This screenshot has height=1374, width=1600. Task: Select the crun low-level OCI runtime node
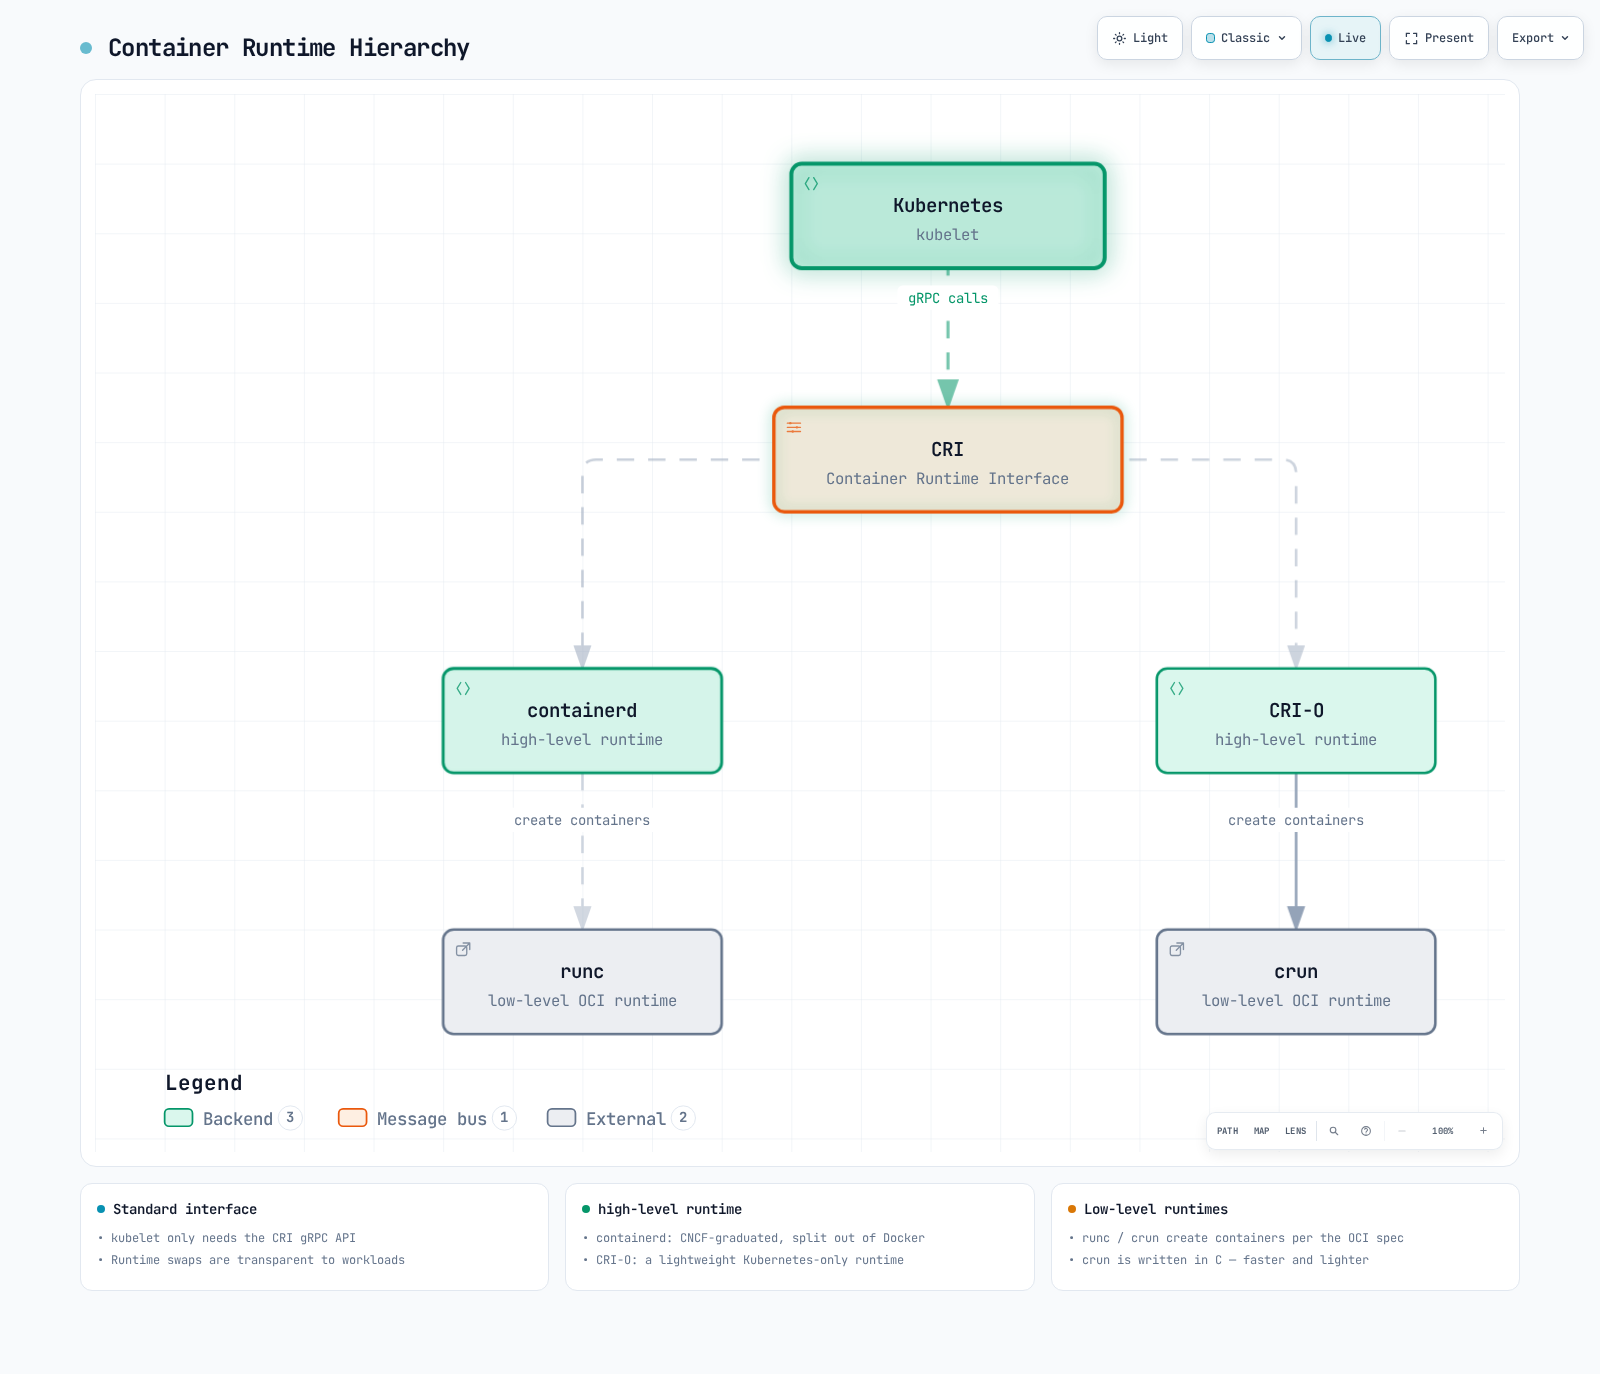pos(1296,982)
